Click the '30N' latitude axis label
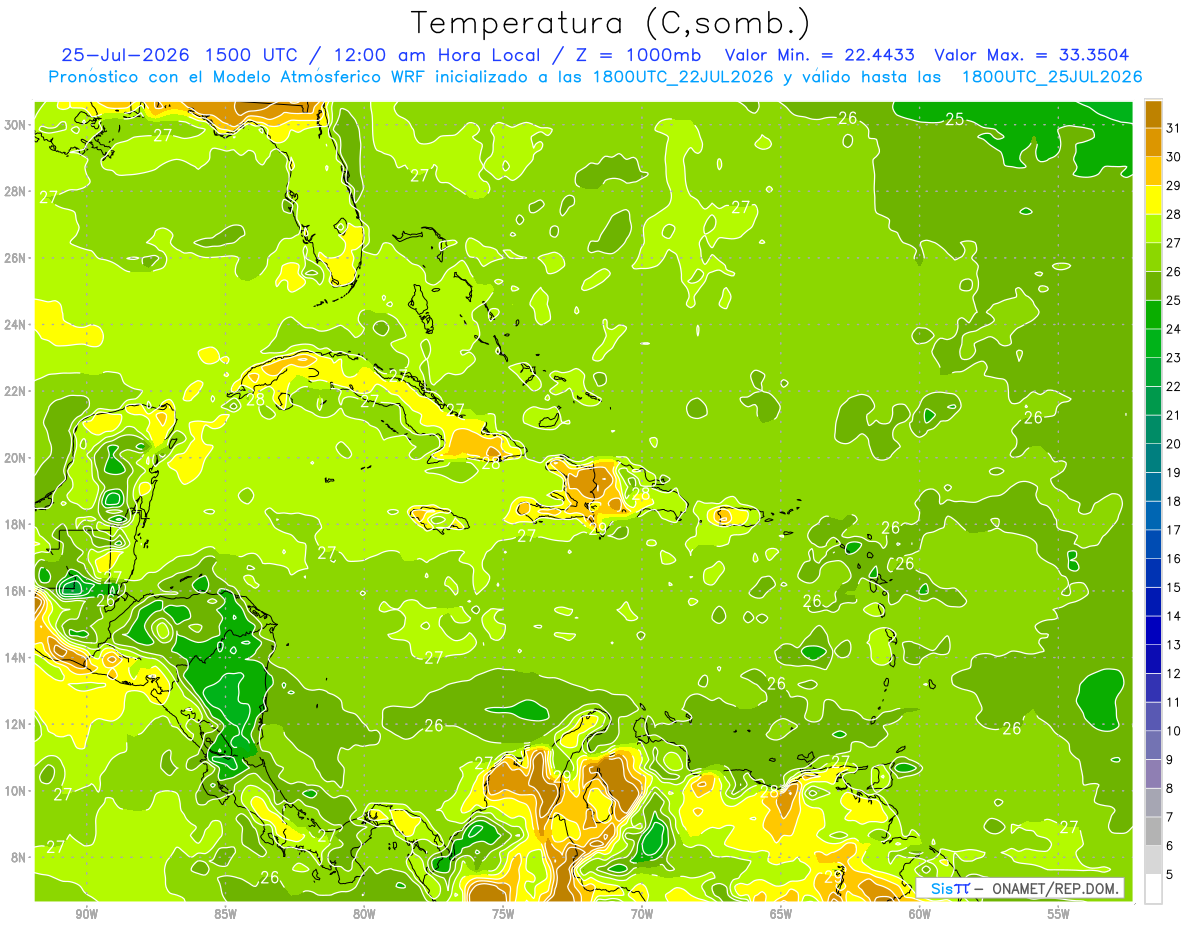Image resolution: width=1200 pixels, height=927 pixels. pos(14,125)
